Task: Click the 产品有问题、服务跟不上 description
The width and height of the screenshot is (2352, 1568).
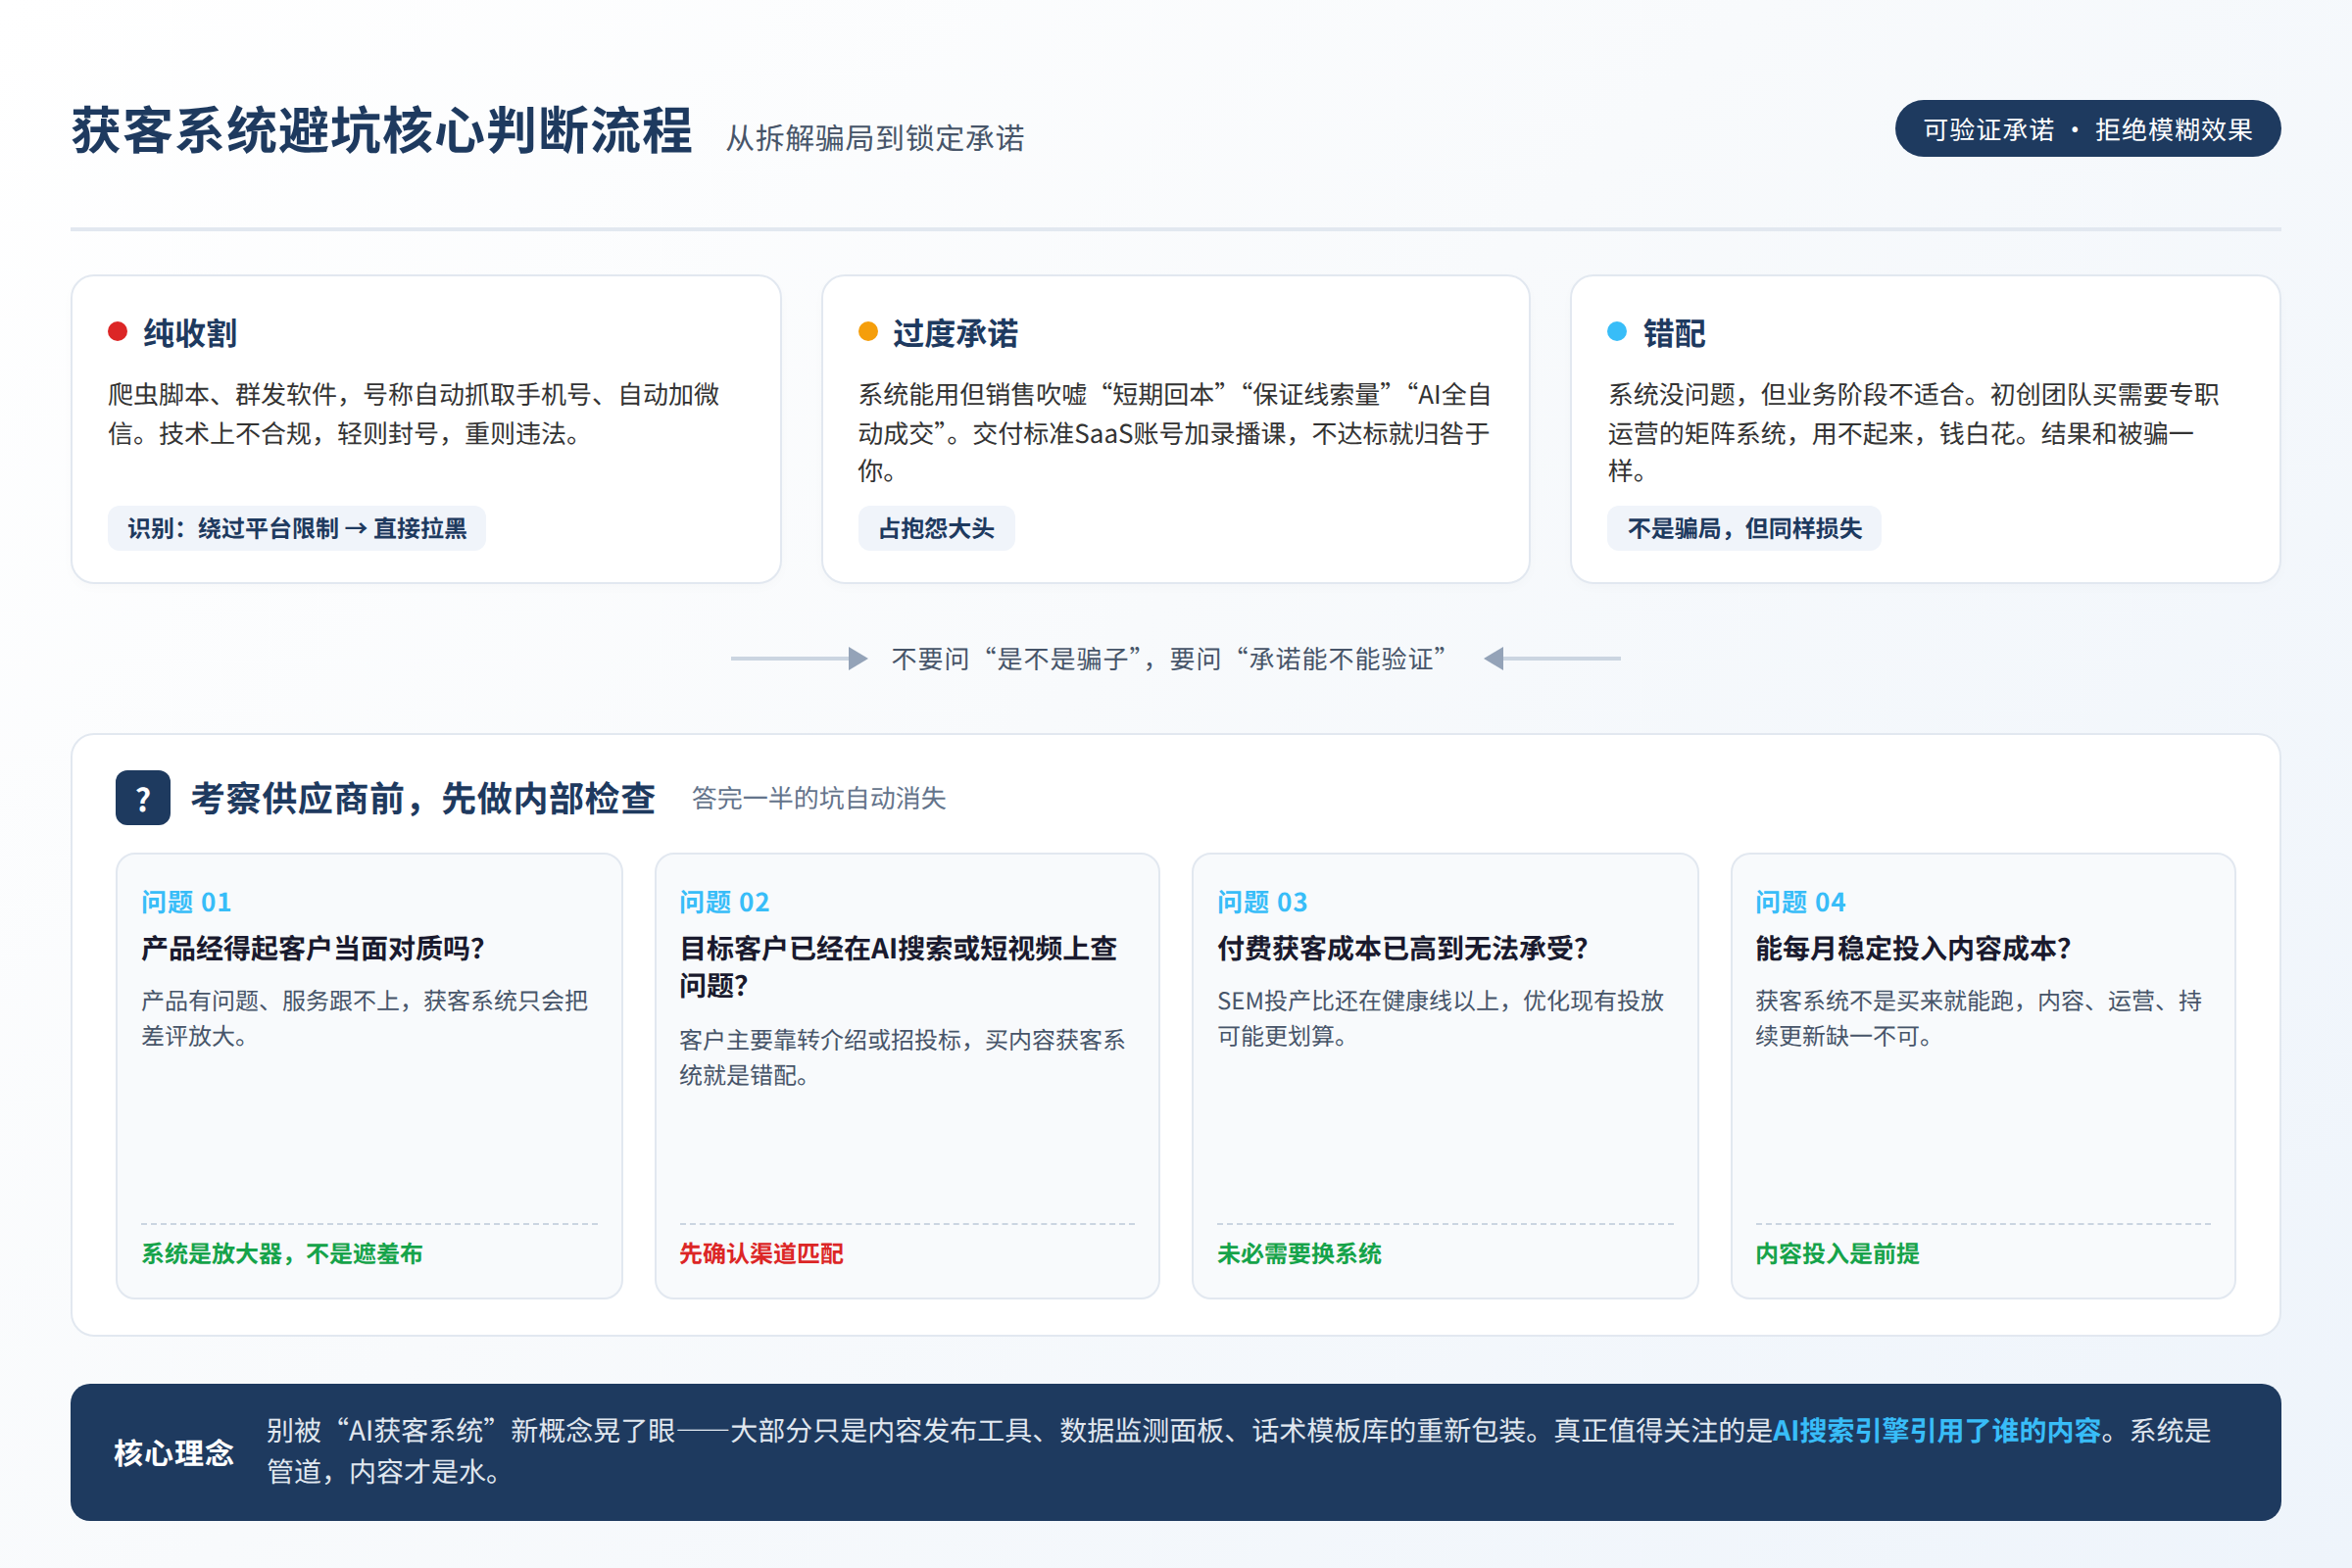Action: click(365, 1018)
